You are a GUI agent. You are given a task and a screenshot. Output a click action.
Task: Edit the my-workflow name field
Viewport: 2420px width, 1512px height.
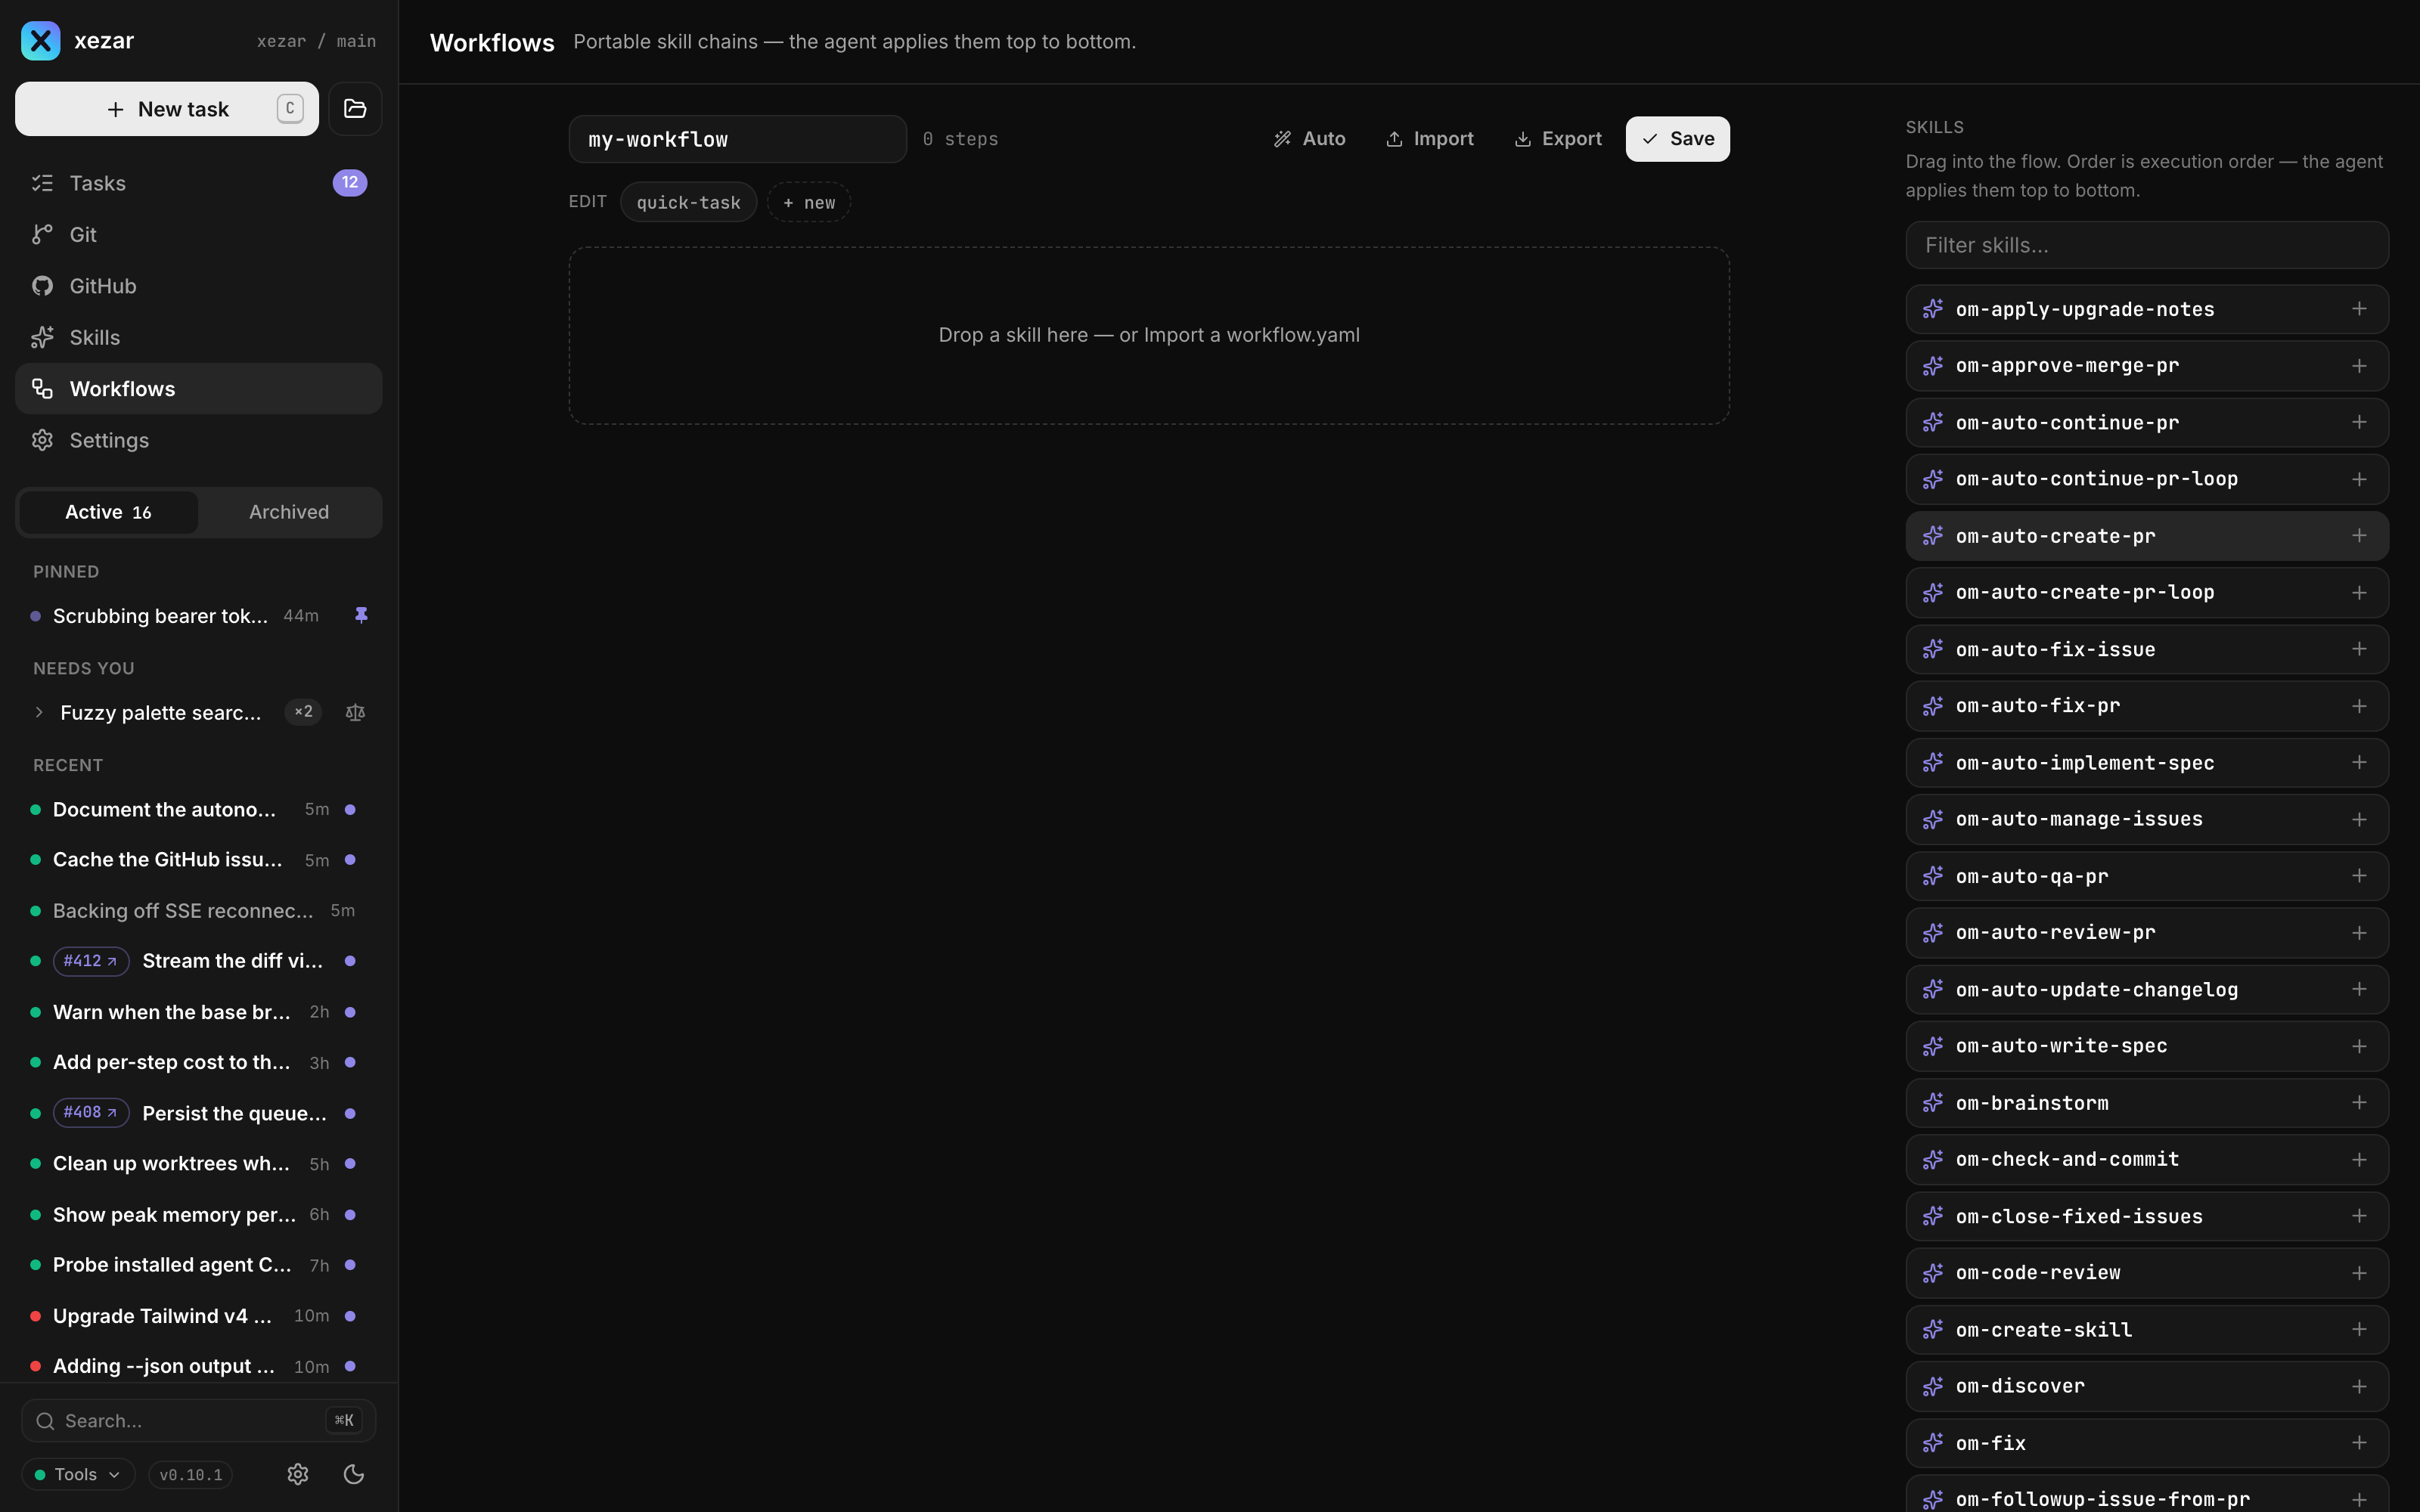point(737,139)
